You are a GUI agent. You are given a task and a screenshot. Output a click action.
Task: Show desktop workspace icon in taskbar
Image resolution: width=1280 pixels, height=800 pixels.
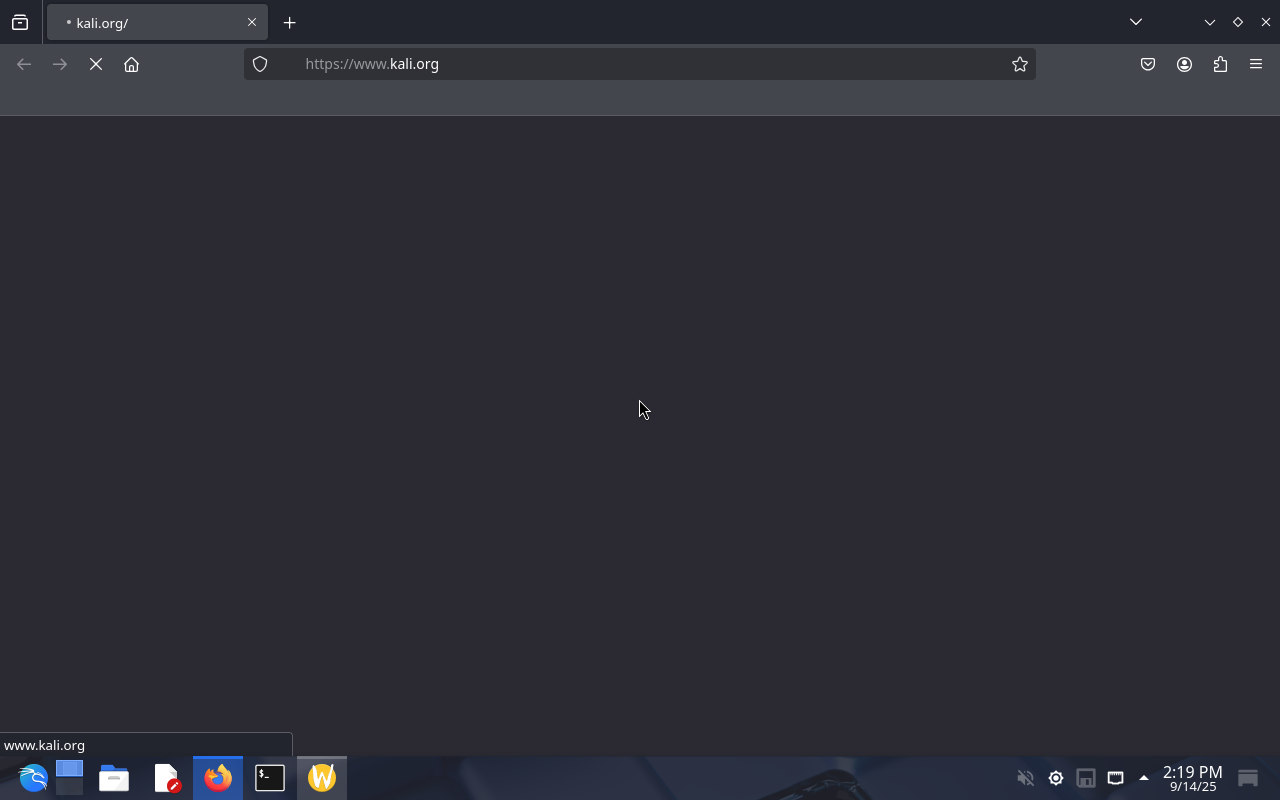(69, 777)
